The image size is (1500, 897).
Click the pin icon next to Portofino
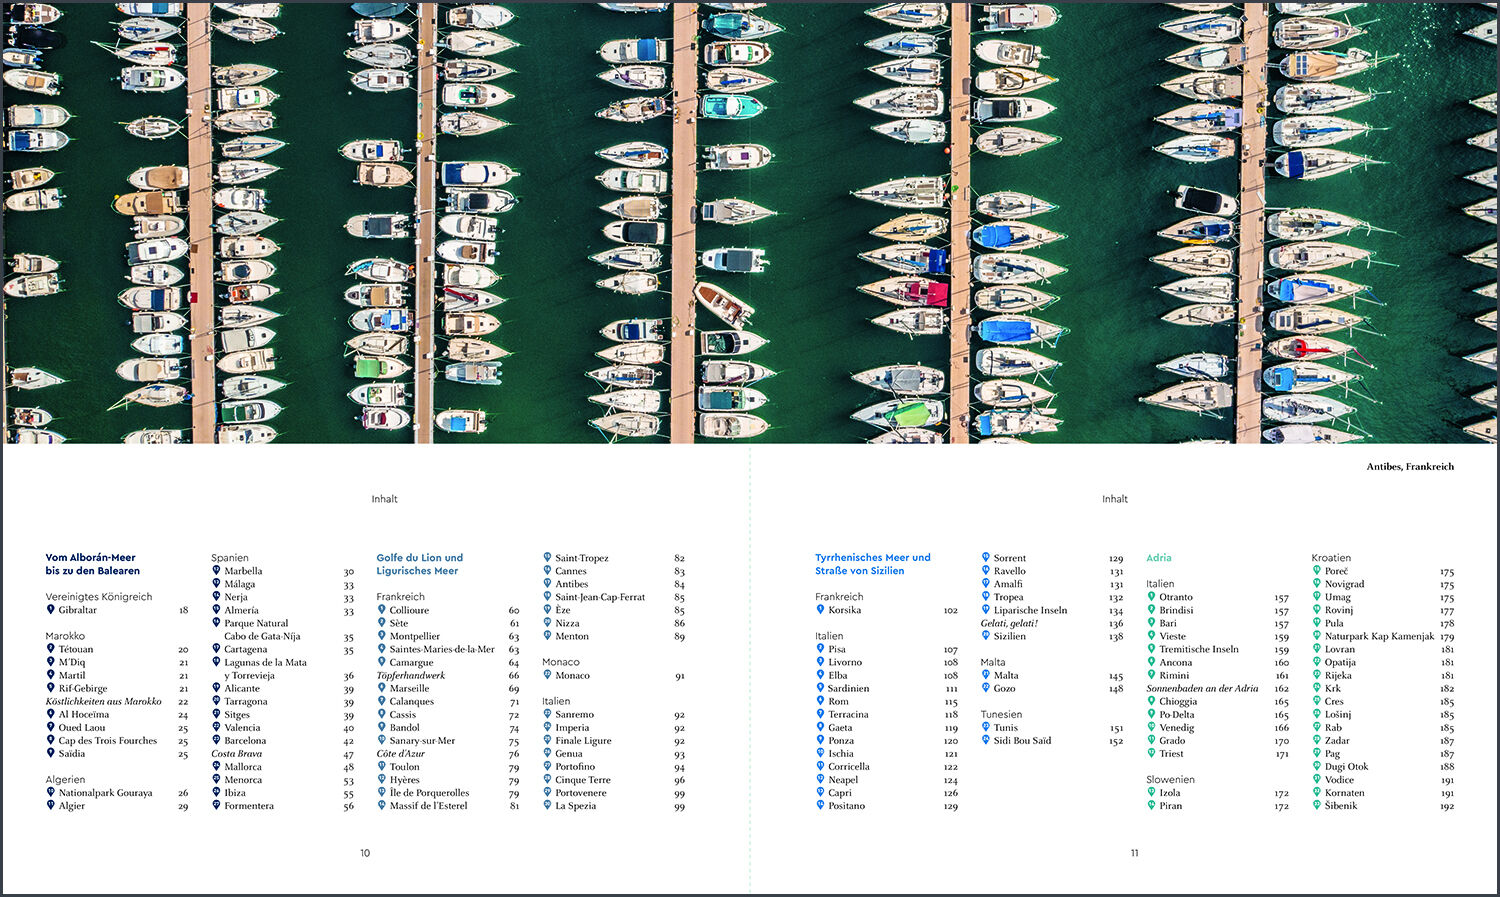(547, 766)
